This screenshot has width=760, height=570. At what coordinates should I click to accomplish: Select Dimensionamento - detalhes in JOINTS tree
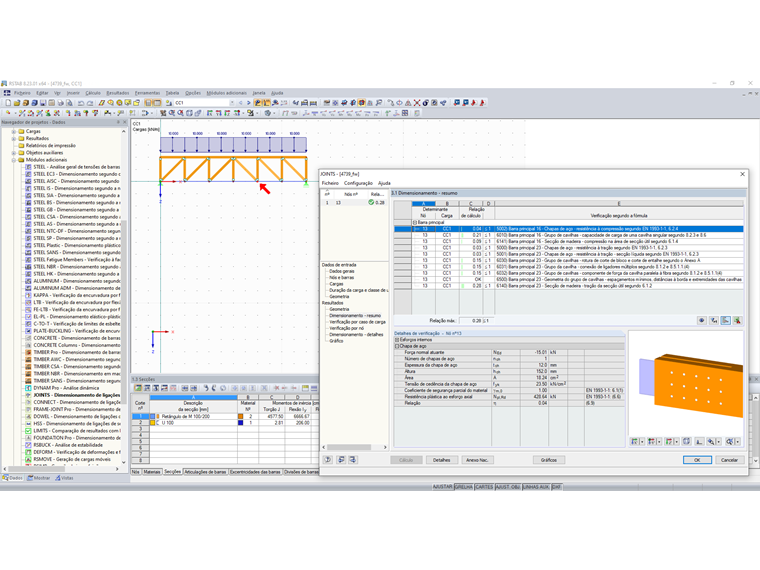point(356,334)
